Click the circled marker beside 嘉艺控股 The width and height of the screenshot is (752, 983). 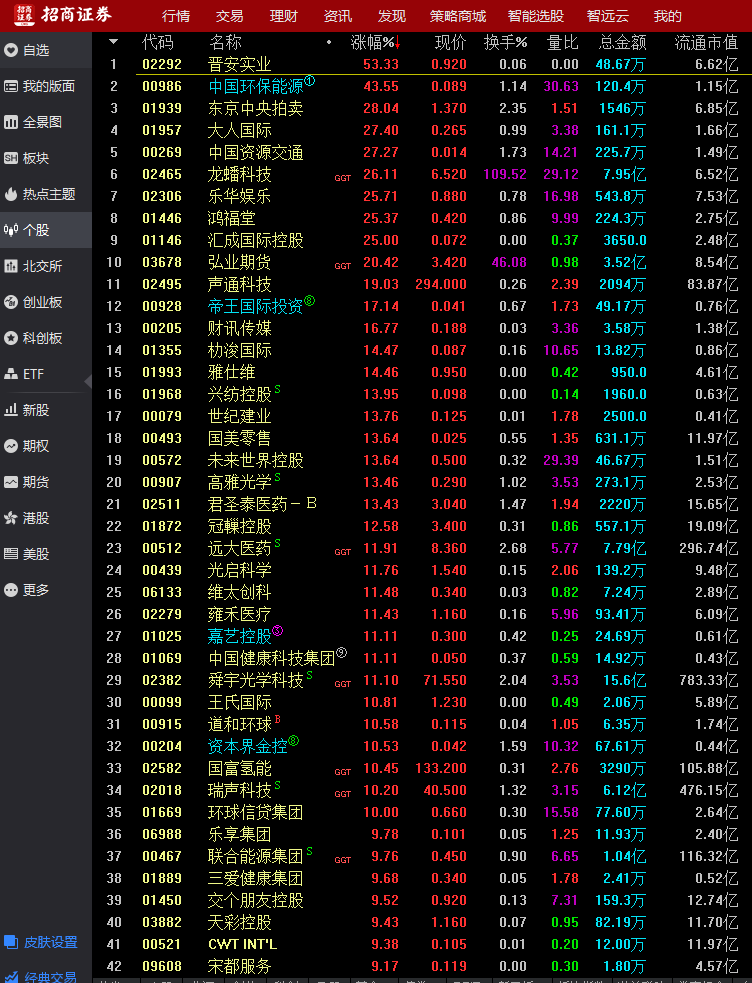[278, 631]
